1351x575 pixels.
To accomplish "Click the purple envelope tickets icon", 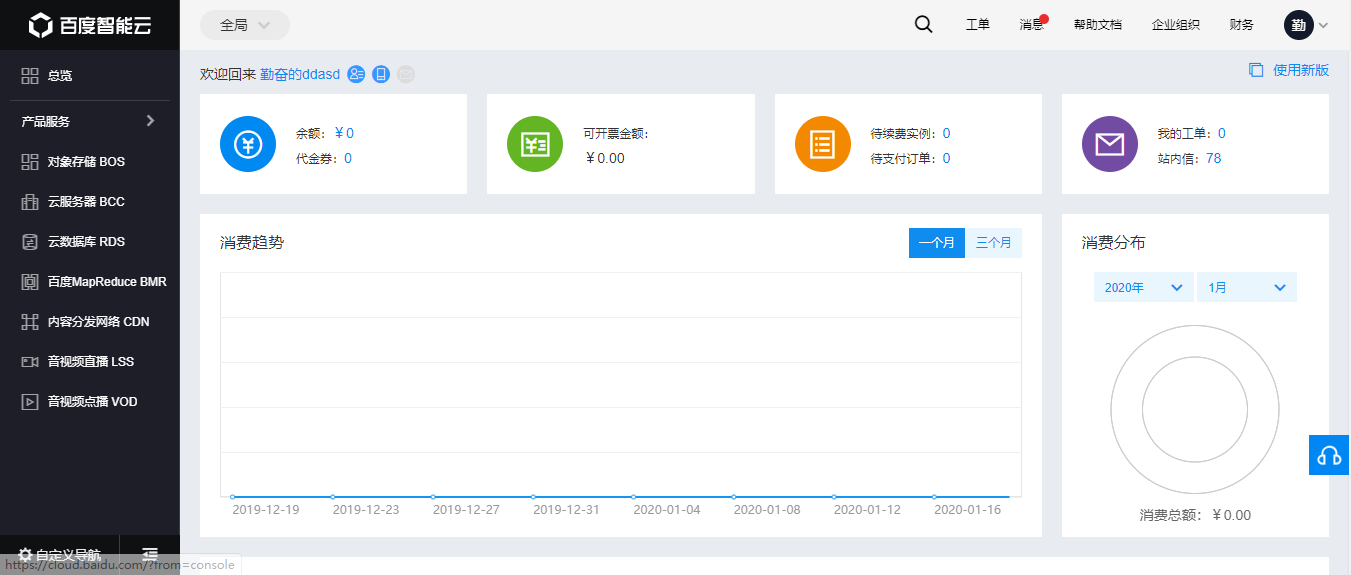I will coord(1110,144).
